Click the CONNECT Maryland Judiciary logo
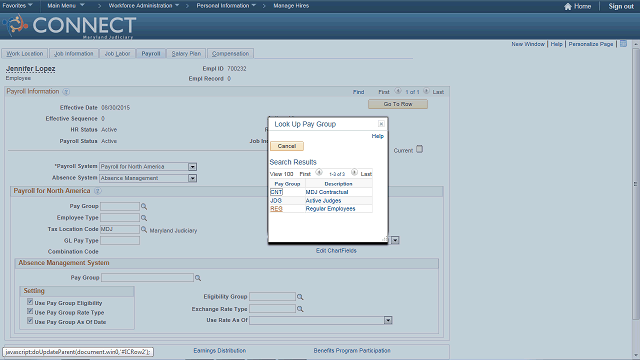Image resolution: width=640 pixels, height=360 pixels. (x=69, y=26)
